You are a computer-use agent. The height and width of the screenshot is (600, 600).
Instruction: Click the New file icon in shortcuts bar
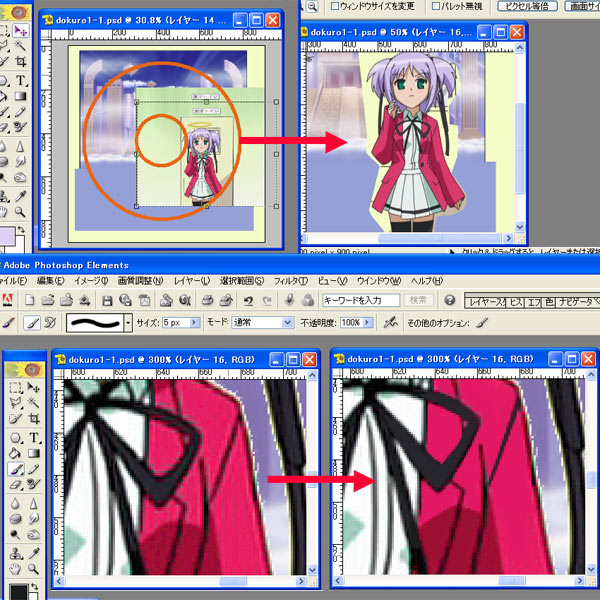30,300
